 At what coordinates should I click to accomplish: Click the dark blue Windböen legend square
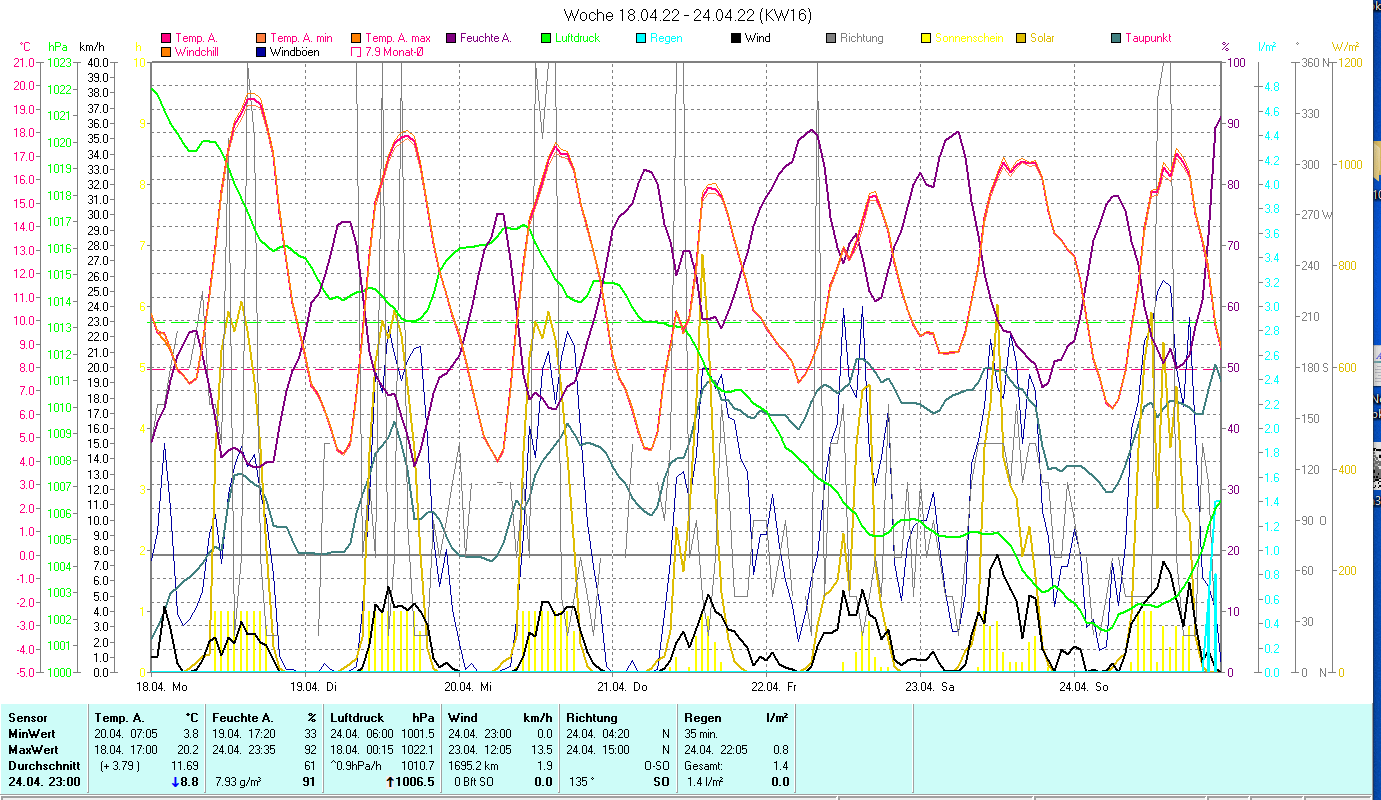(x=262, y=52)
